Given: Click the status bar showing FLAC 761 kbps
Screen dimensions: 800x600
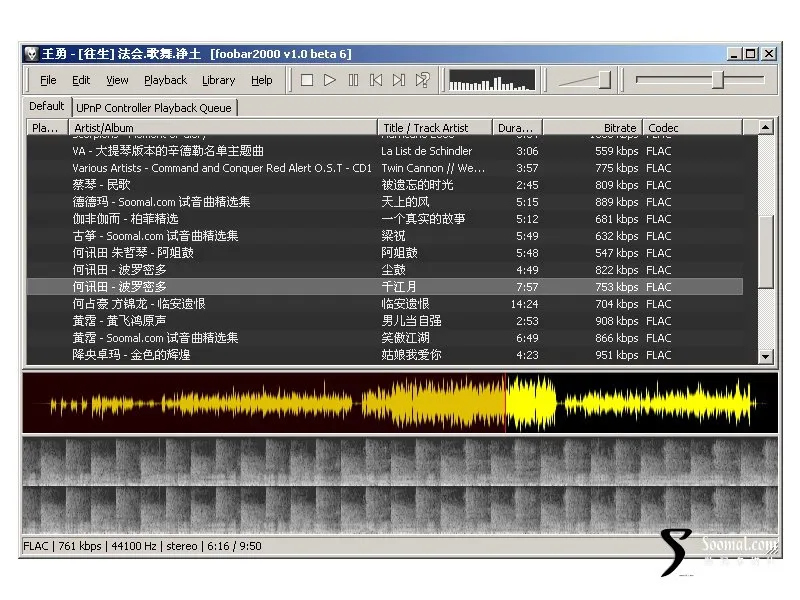Looking at the screenshot, I should coord(142,546).
